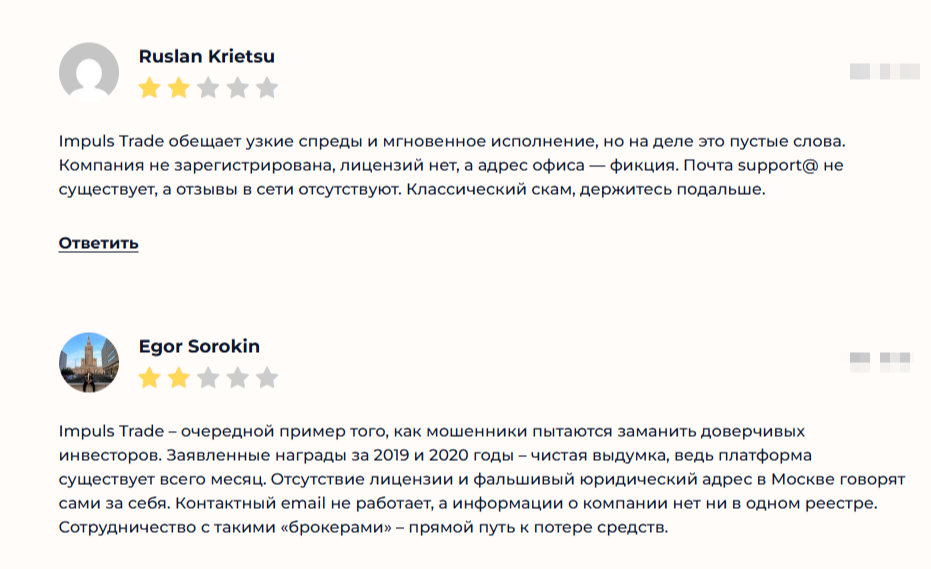
Task: Open Ruslan Krietsu's default gray avatar
Action: click(x=89, y=72)
